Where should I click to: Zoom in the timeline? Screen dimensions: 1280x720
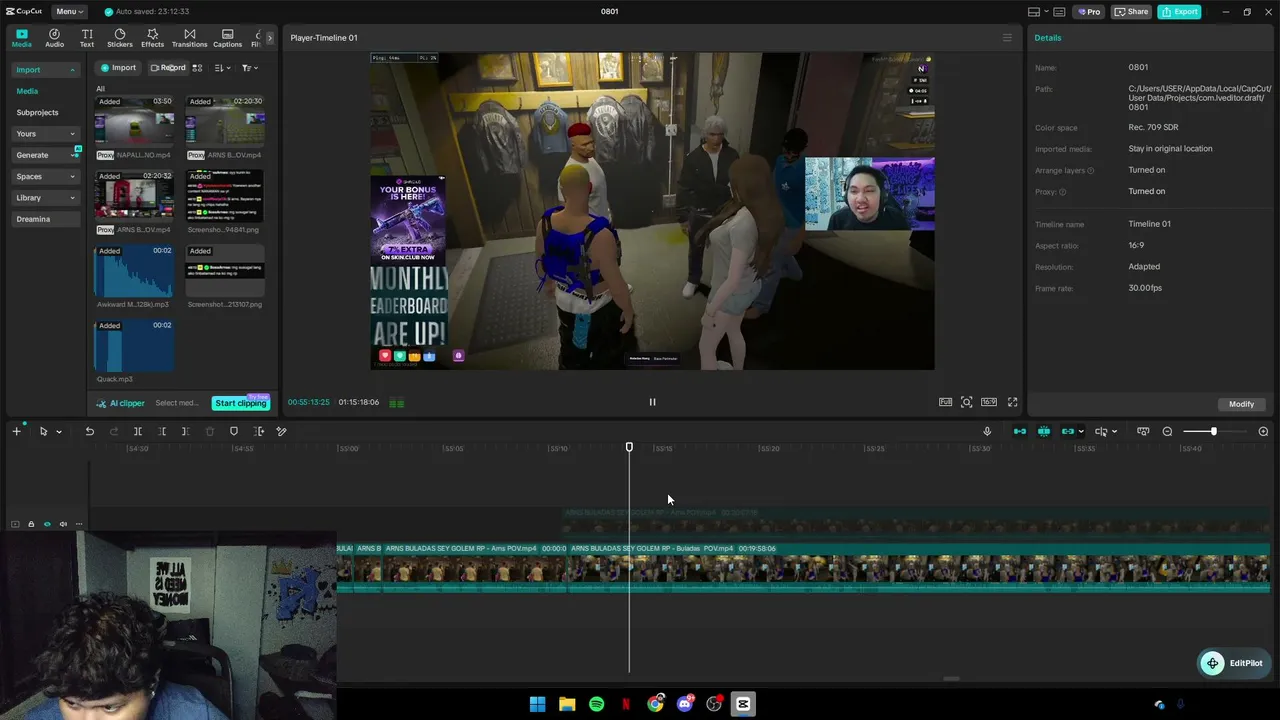click(1263, 431)
